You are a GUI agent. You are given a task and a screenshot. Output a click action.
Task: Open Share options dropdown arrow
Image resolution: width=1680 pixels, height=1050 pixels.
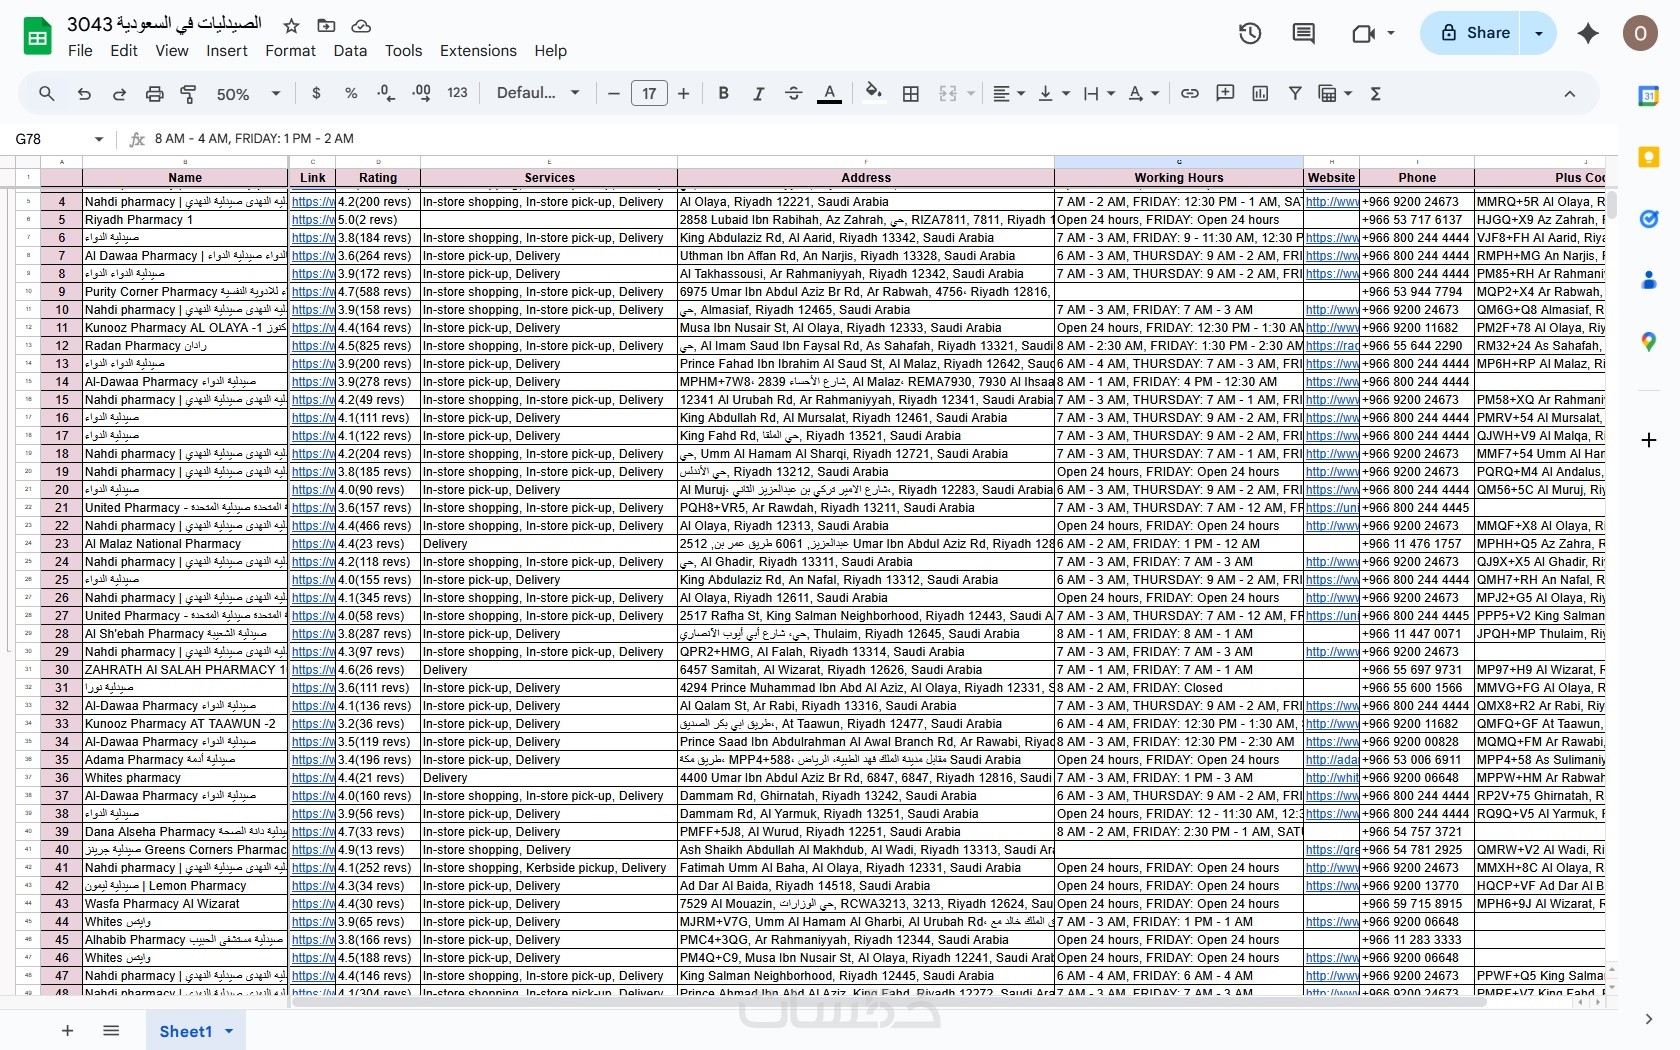pos(1539,33)
